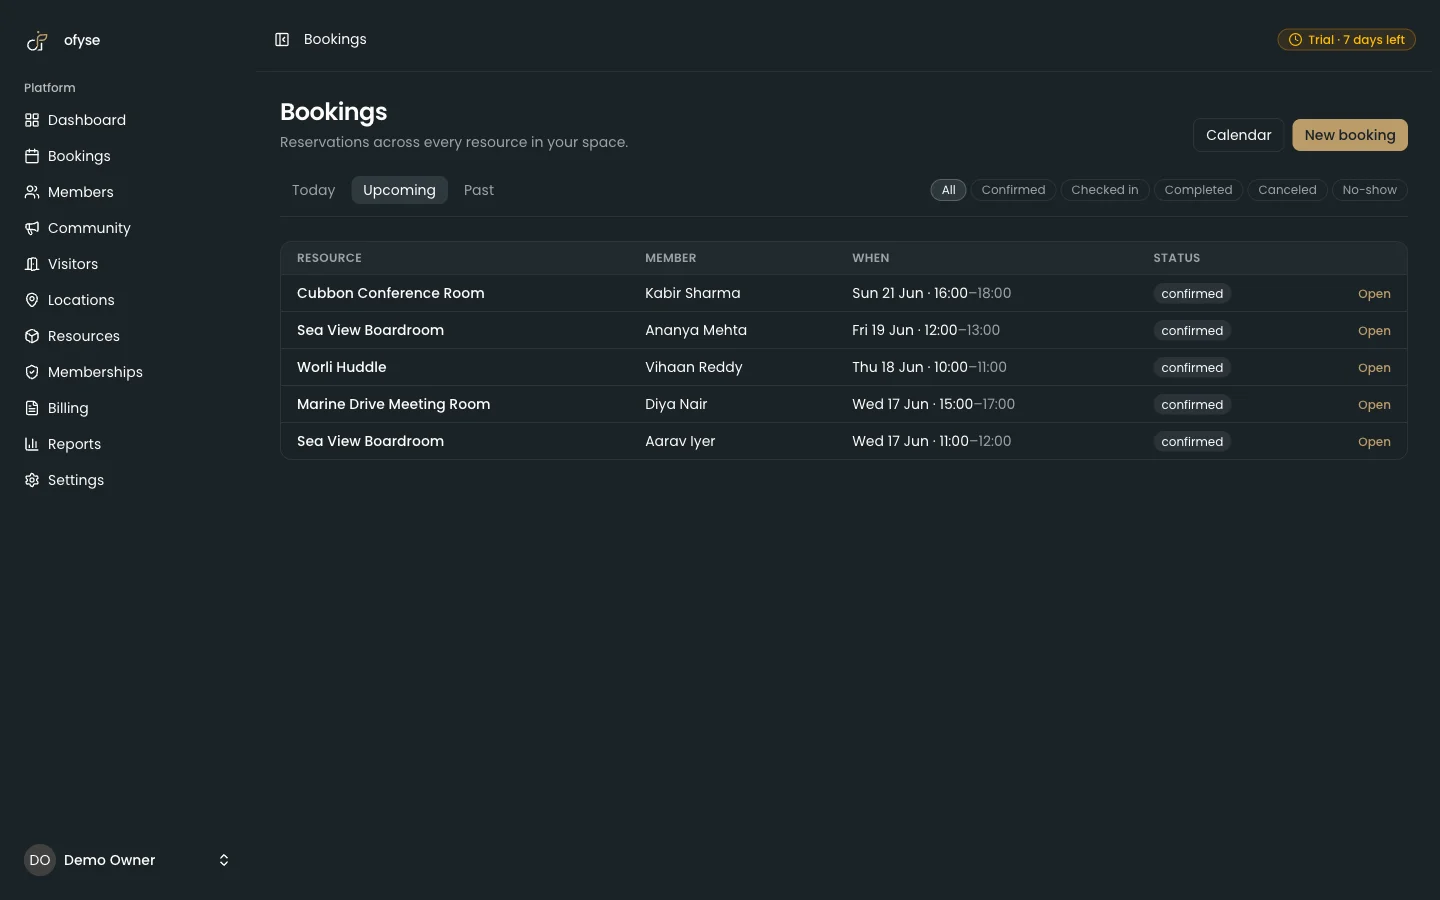Image resolution: width=1440 pixels, height=900 pixels.
Task: Open Aarav Iyer's booking link
Action: pyautogui.click(x=1374, y=442)
